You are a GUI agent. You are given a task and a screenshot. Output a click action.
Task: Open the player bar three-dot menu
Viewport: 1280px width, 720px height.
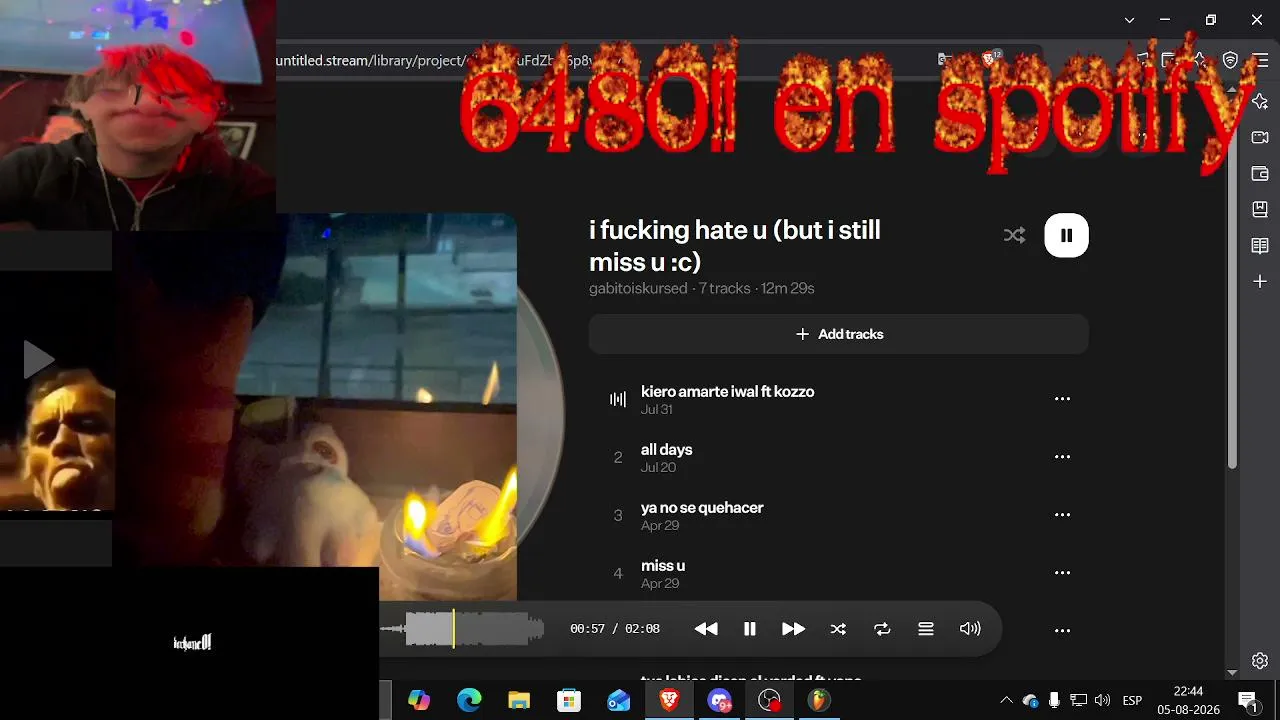(x=1062, y=631)
